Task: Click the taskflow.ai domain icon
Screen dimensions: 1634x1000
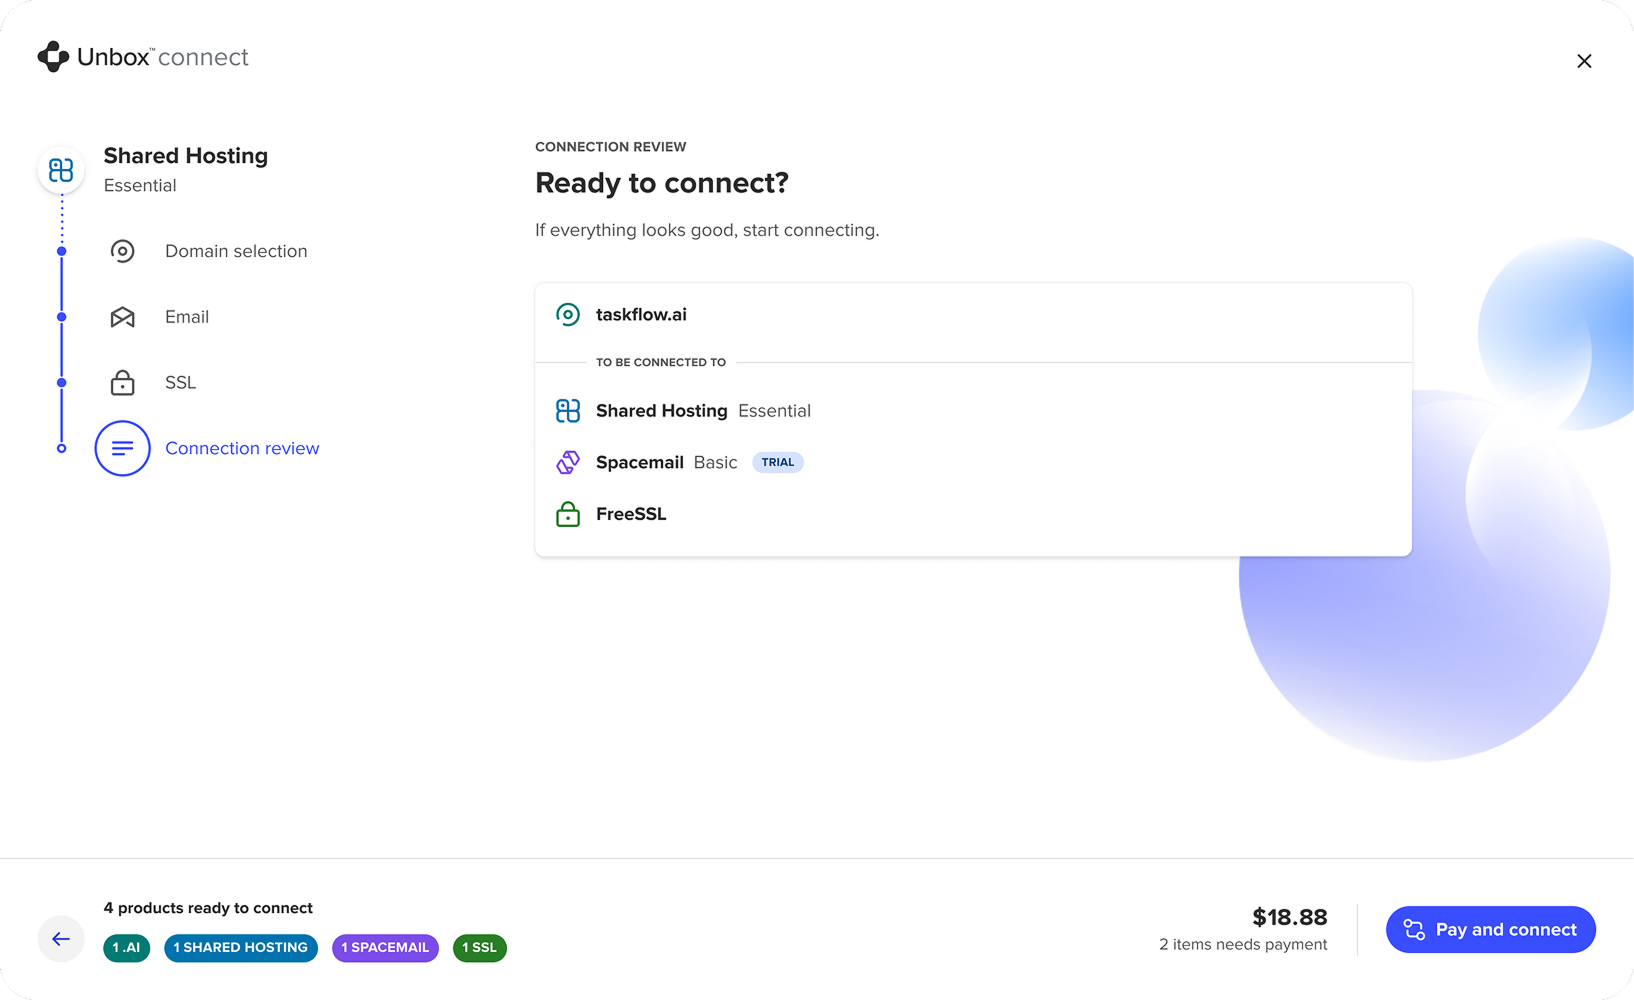Action: 568,314
